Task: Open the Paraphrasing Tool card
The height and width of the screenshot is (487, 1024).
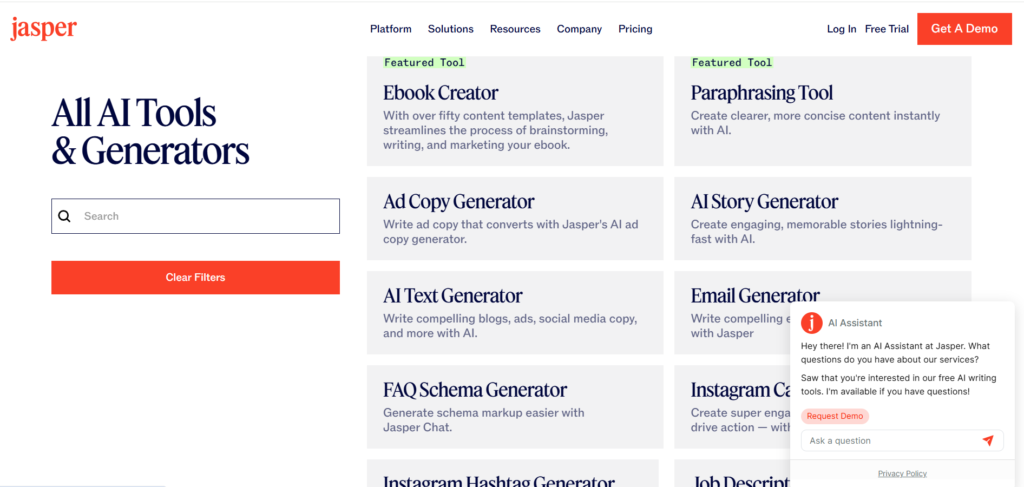Action: [822, 111]
